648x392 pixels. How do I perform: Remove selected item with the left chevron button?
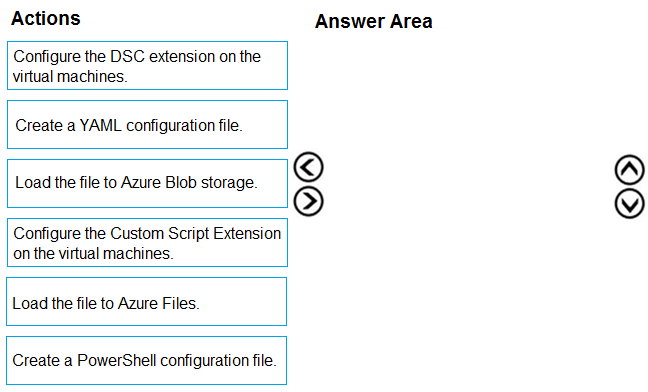[308, 167]
